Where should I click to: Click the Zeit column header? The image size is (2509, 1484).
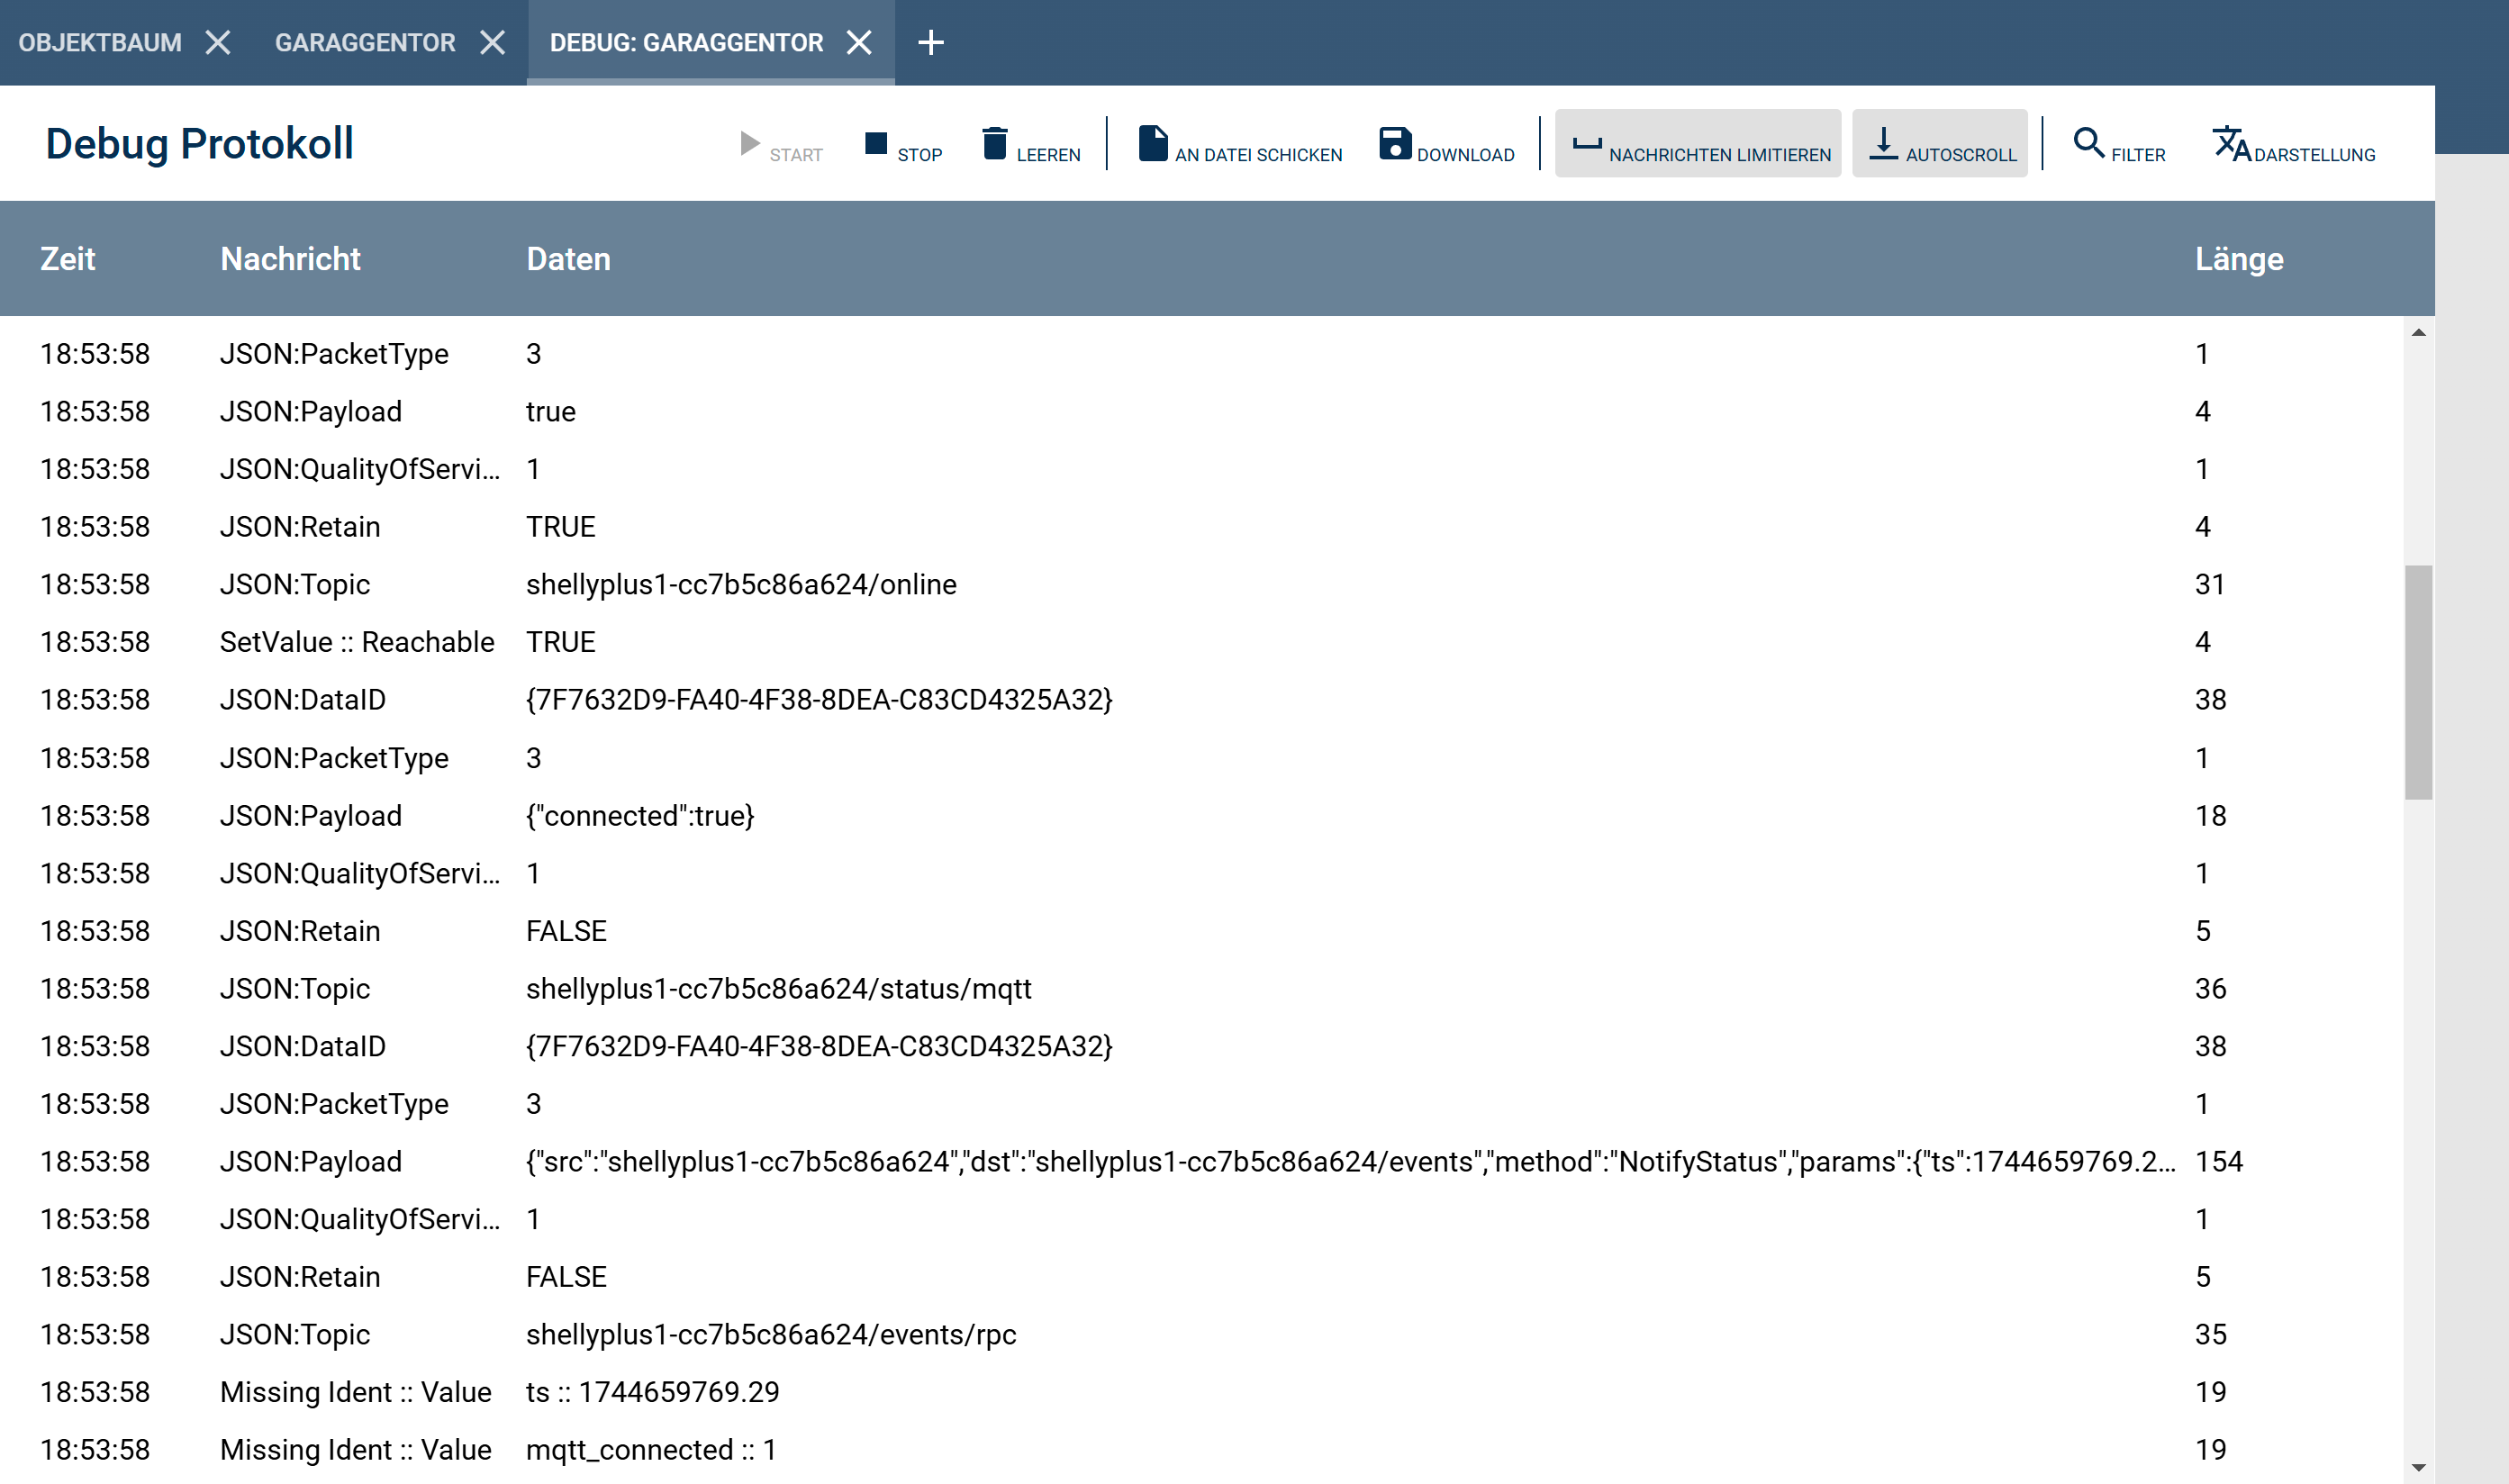tap(67, 259)
